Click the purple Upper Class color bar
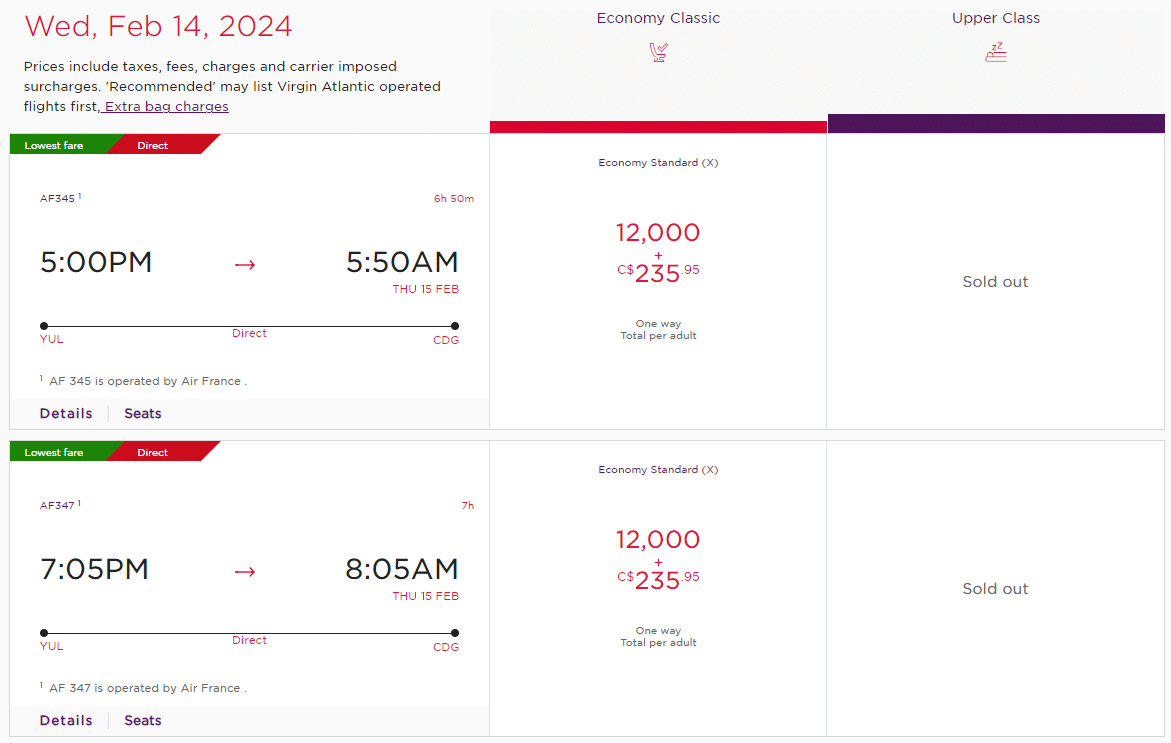1171x743 pixels. [x=996, y=123]
